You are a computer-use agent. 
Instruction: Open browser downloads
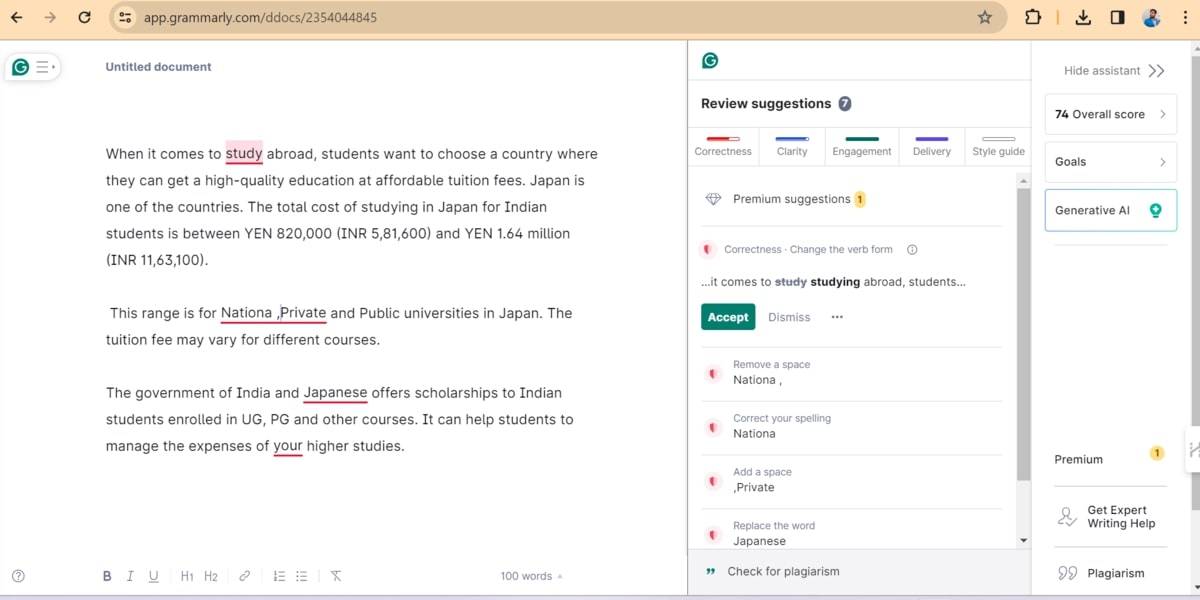(1083, 17)
